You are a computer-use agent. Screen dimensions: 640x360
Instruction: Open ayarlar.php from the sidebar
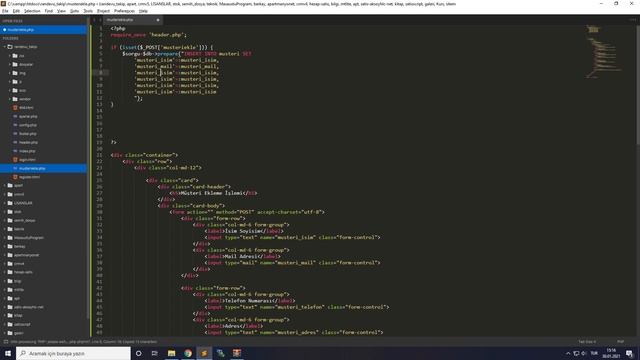28,116
